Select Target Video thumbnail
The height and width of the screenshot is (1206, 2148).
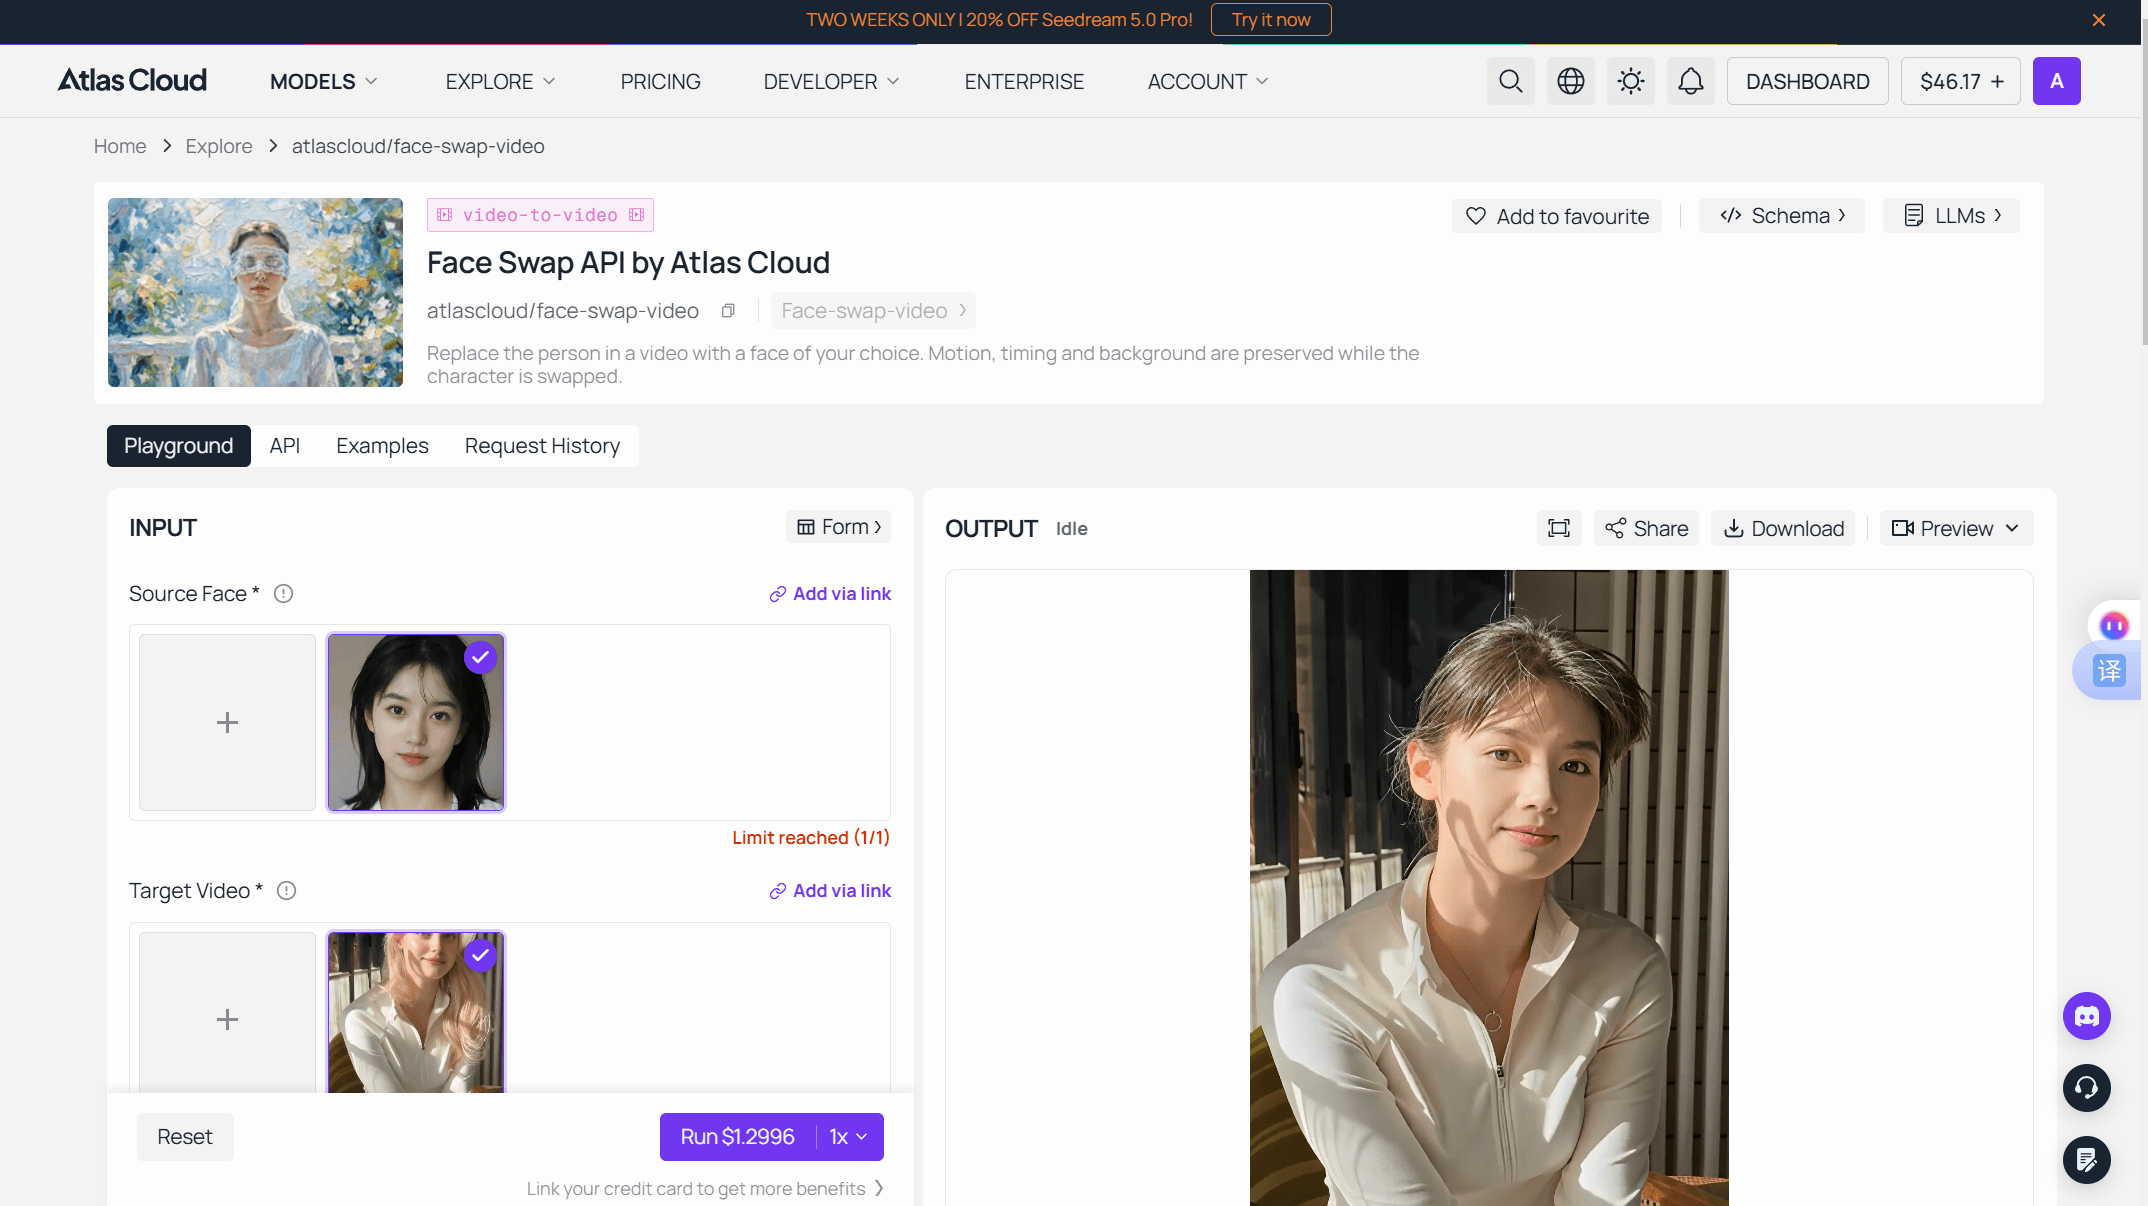[416, 1013]
